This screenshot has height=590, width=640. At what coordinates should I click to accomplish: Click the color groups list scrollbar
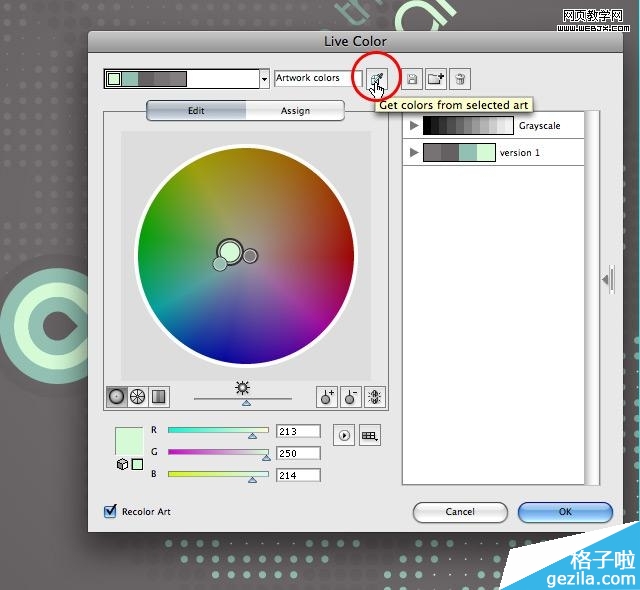(x=592, y=298)
